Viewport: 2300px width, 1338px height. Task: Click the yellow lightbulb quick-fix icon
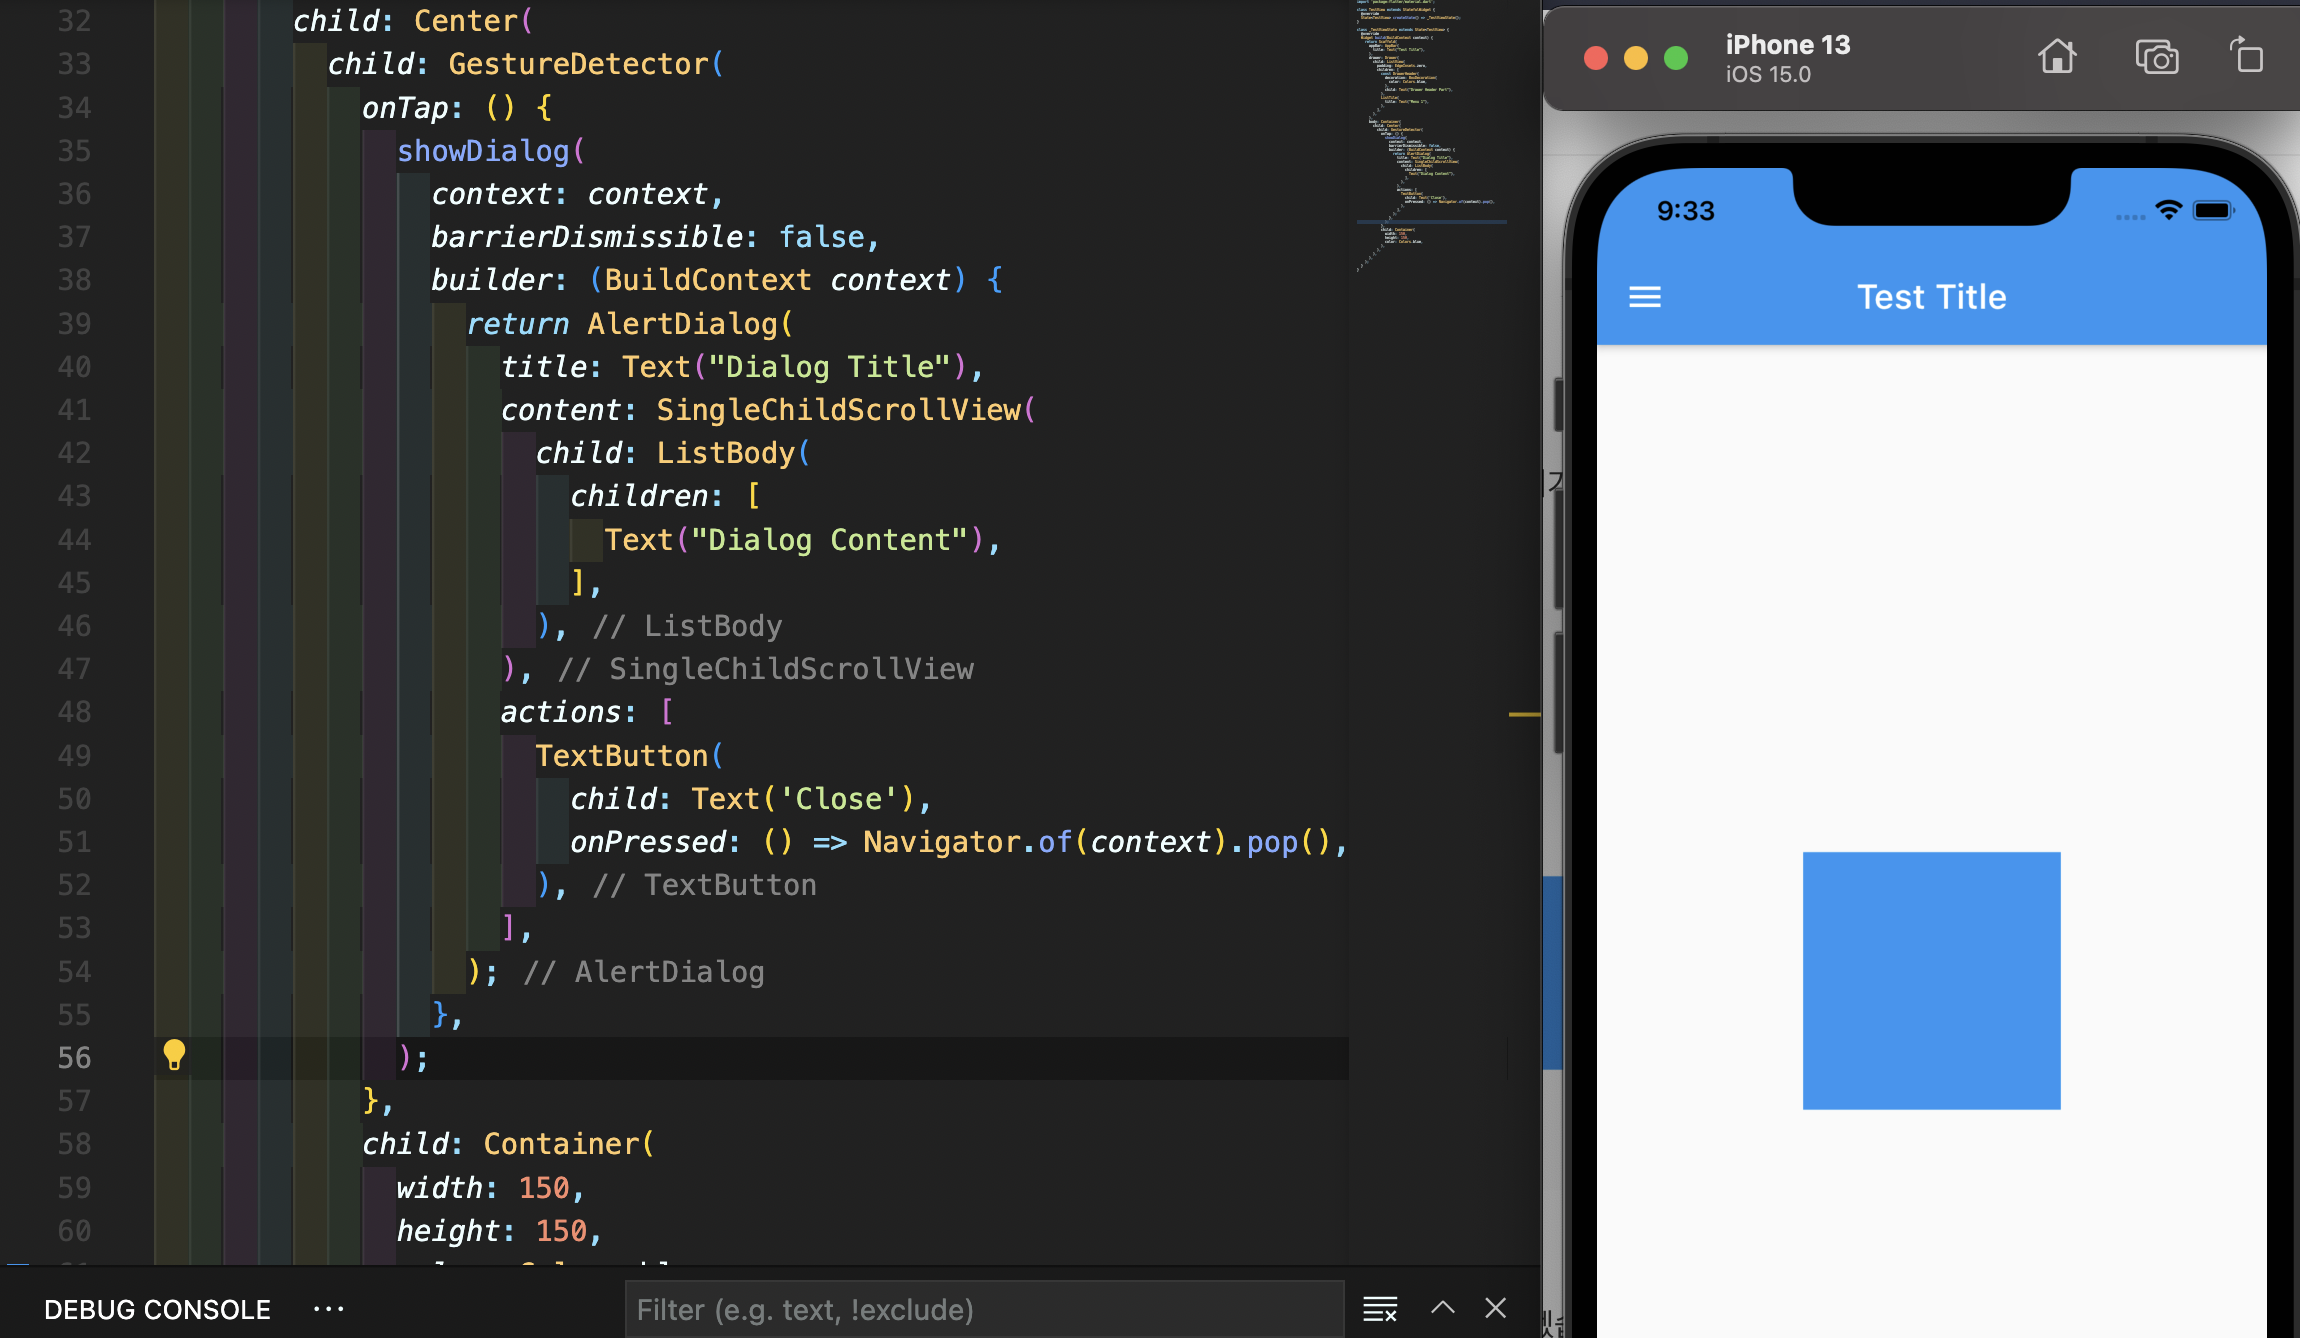(174, 1055)
